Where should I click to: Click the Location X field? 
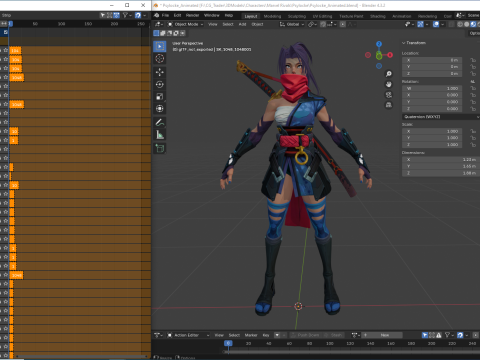(432, 60)
